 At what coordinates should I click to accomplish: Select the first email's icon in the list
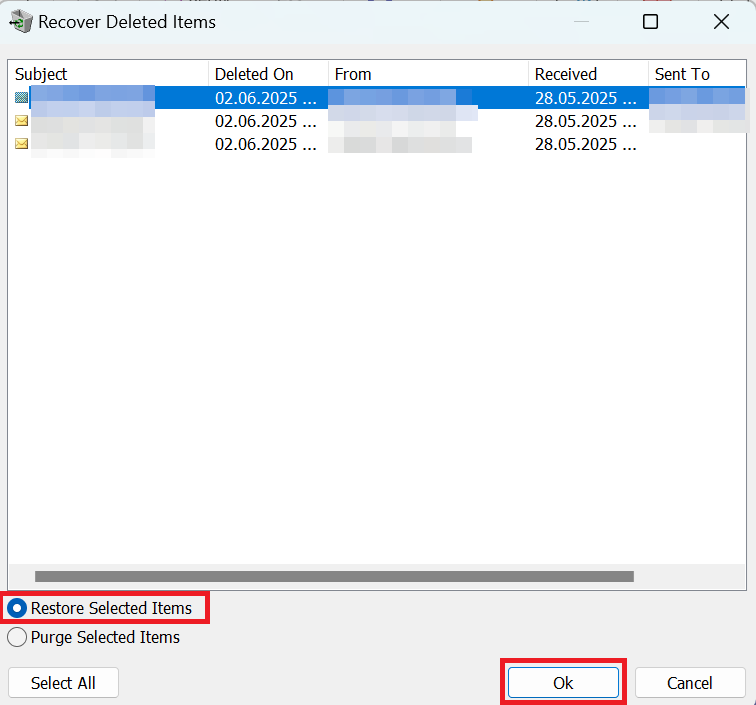tap(21, 97)
